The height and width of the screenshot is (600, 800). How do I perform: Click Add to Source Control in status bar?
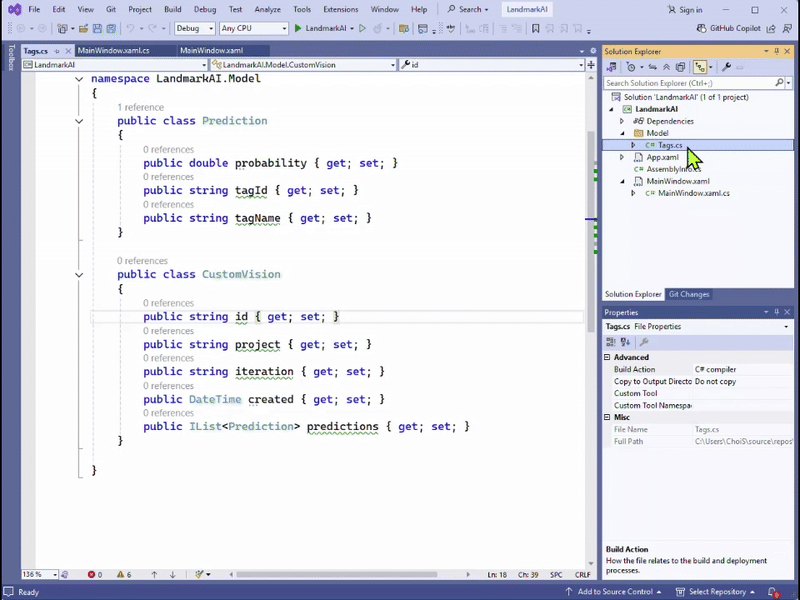point(614,592)
